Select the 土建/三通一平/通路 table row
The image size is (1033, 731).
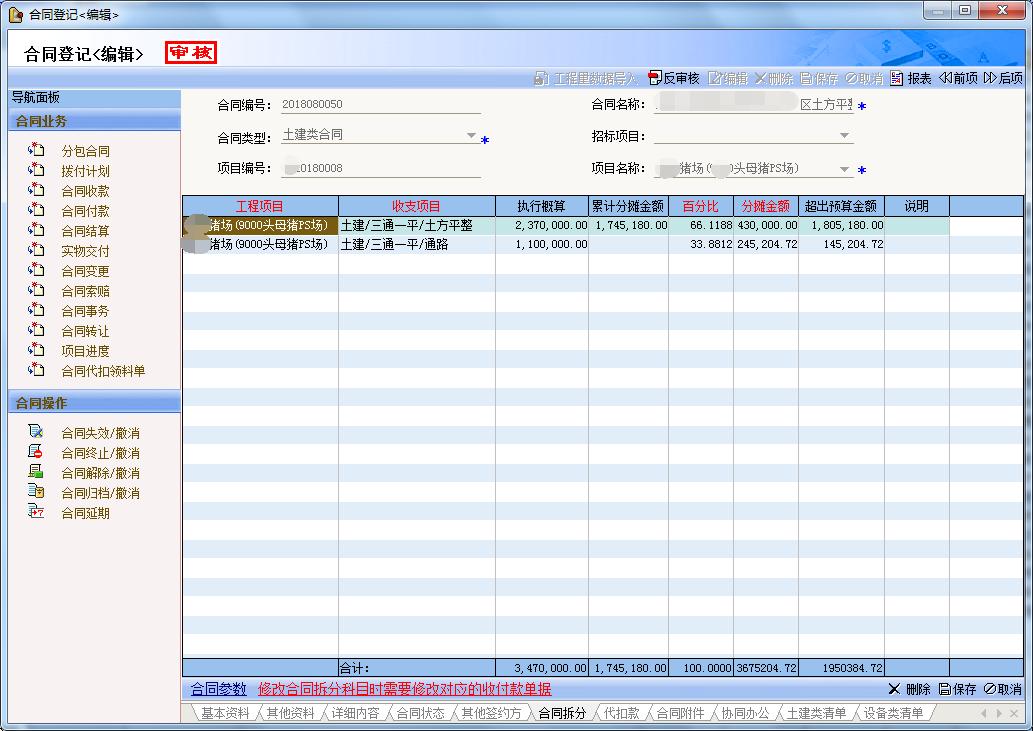(x=417, y=244)
